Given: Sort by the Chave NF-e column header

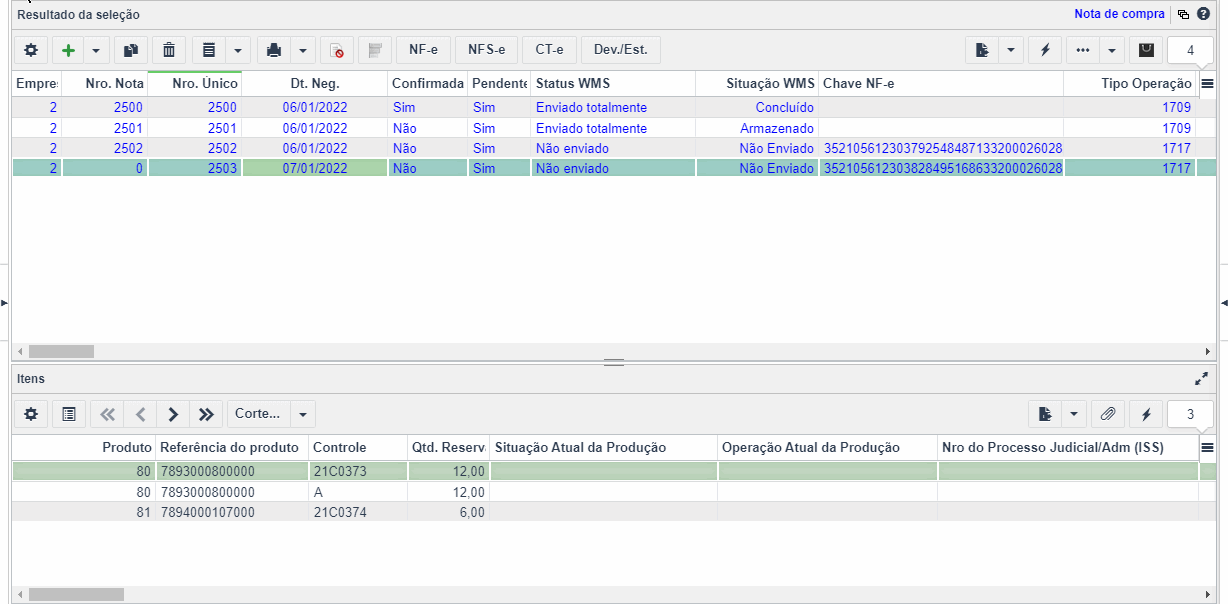Looking at the screenshot, I should coord(941,84).
